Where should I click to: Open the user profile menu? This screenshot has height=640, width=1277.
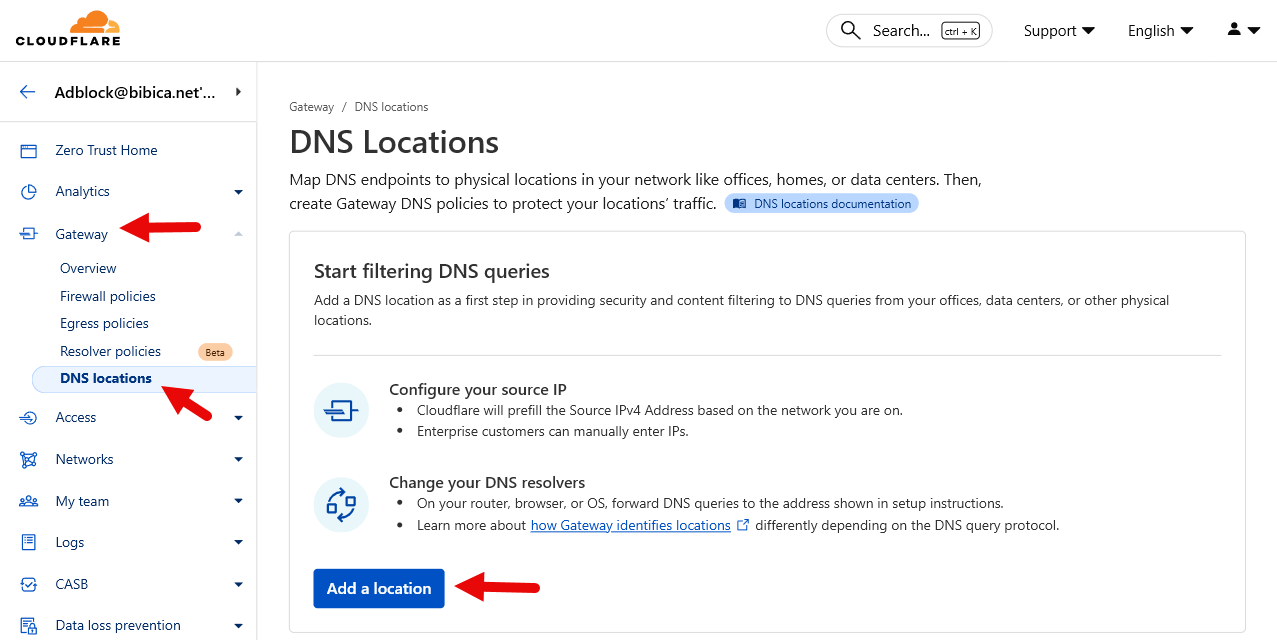1243,30
